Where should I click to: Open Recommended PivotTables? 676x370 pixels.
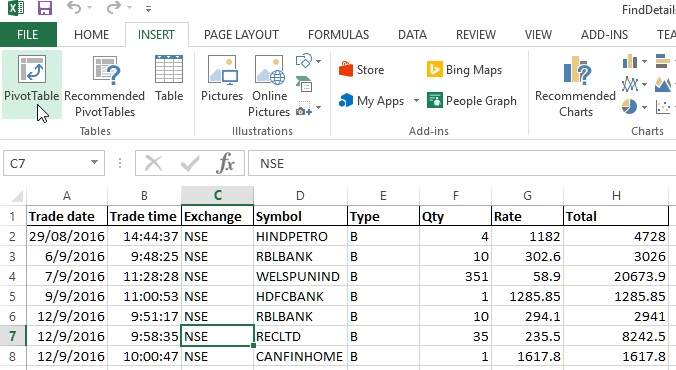[x=105, y=86]
